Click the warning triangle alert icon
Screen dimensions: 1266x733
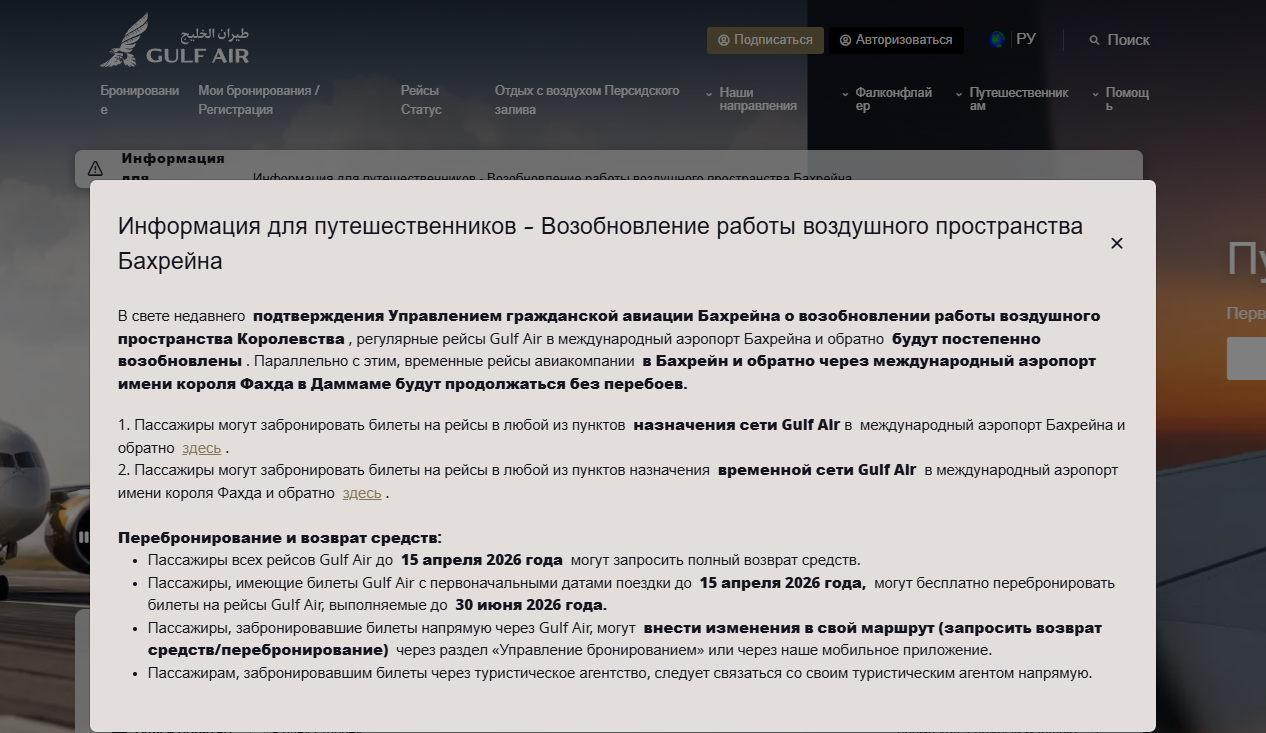(x=95, y=168)
